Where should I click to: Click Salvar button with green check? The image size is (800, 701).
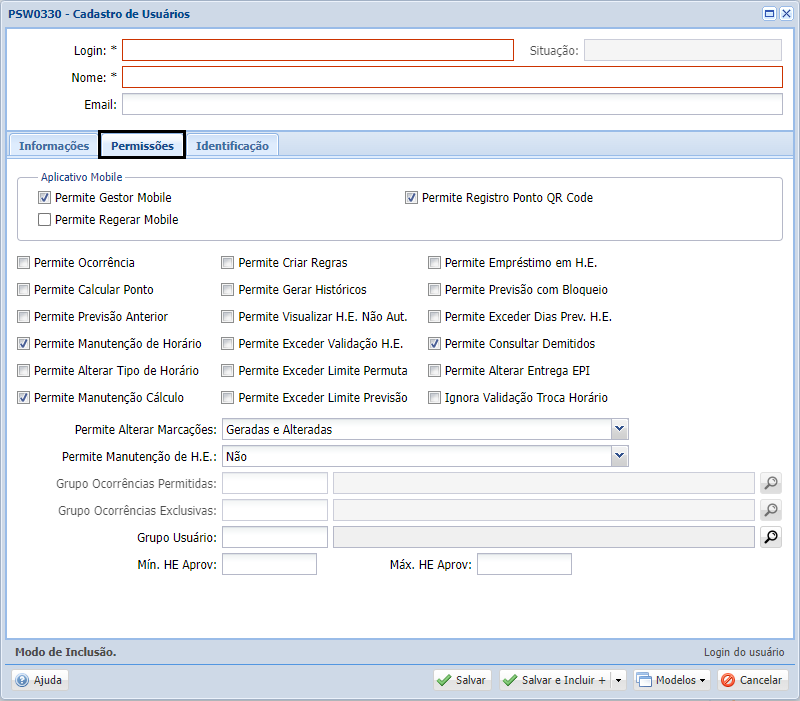click(x=461, y=680)
